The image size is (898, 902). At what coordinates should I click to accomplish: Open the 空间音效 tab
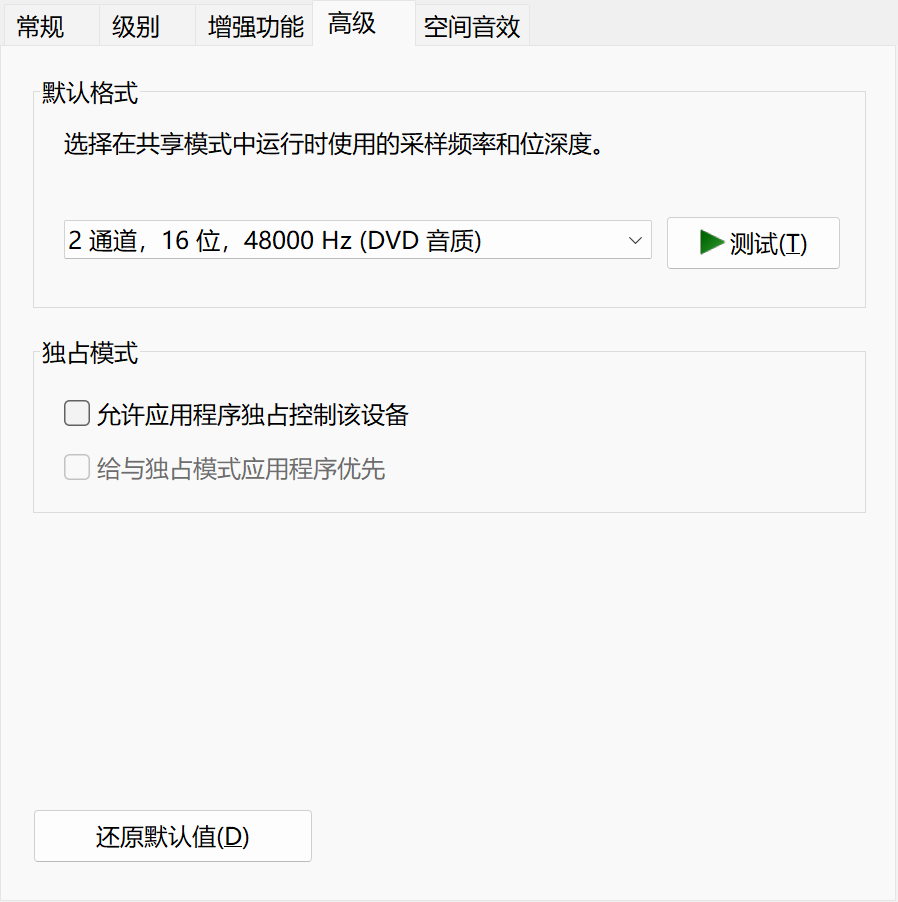pos(471,27)
